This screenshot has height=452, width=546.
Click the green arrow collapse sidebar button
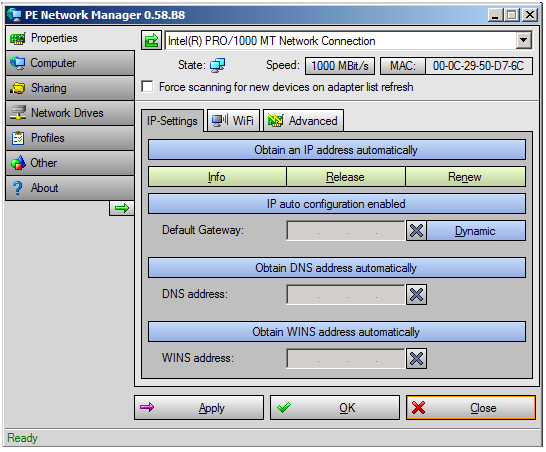click(122, 208)
